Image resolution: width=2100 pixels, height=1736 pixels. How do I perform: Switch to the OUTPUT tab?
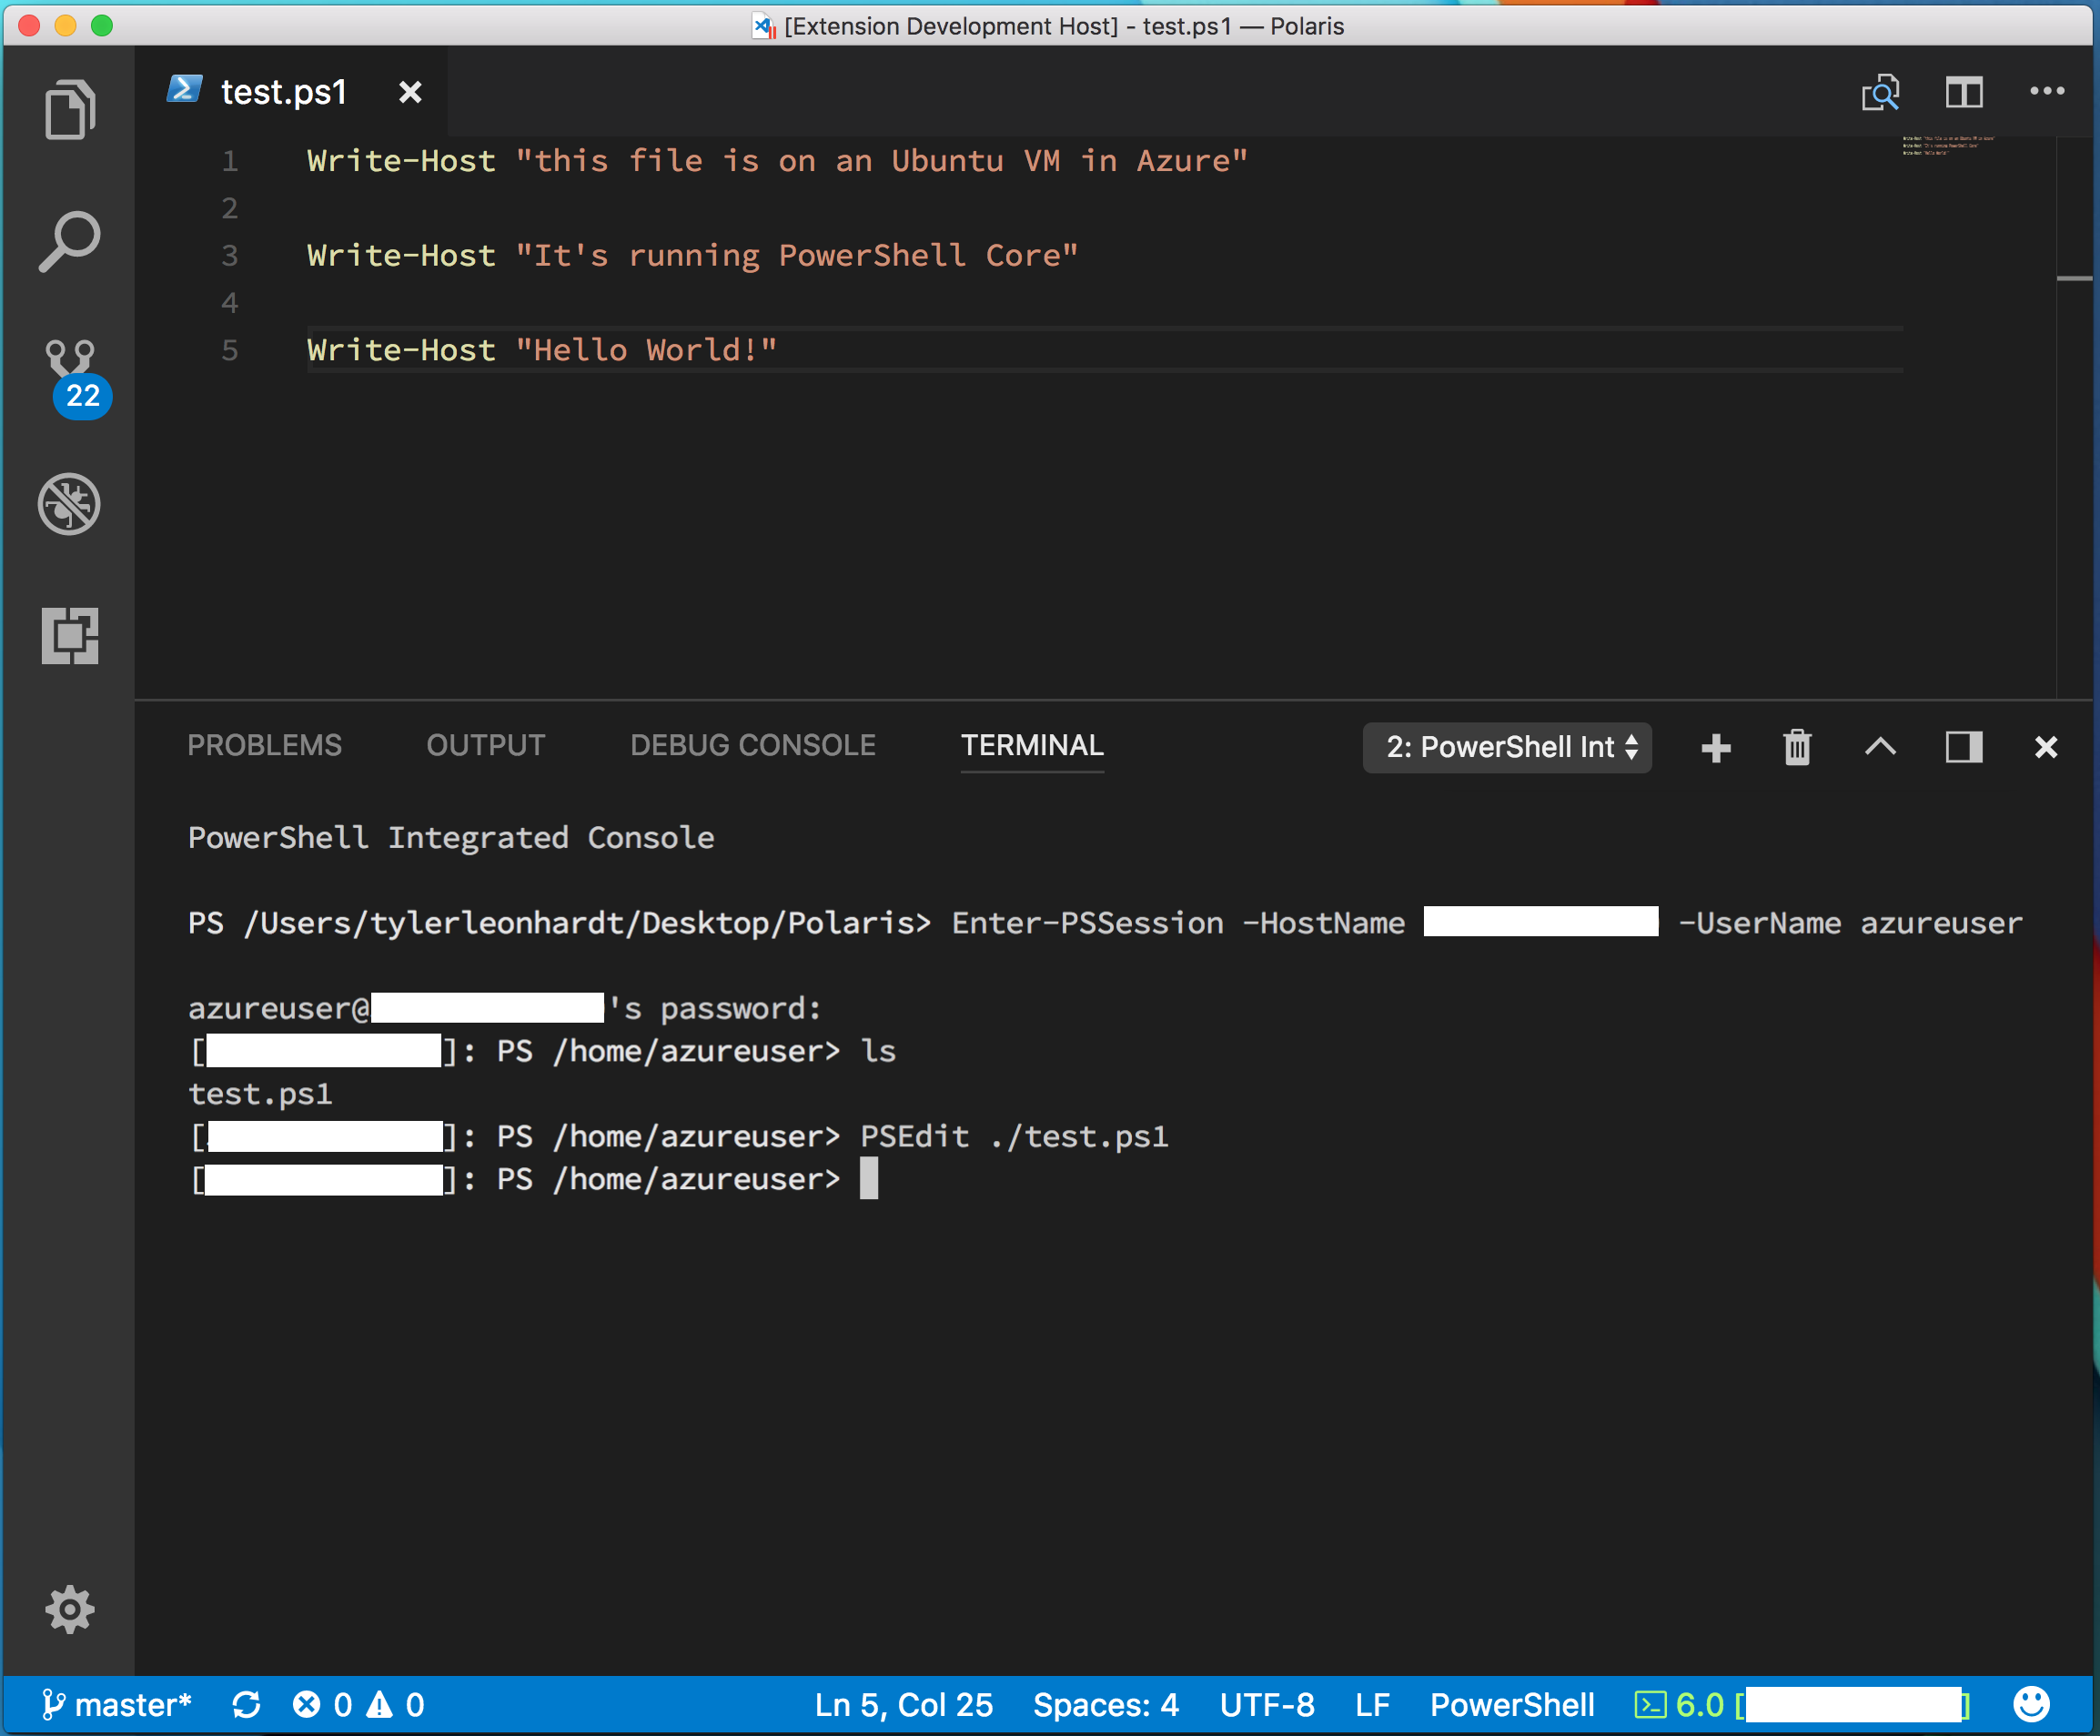(483, 745)
